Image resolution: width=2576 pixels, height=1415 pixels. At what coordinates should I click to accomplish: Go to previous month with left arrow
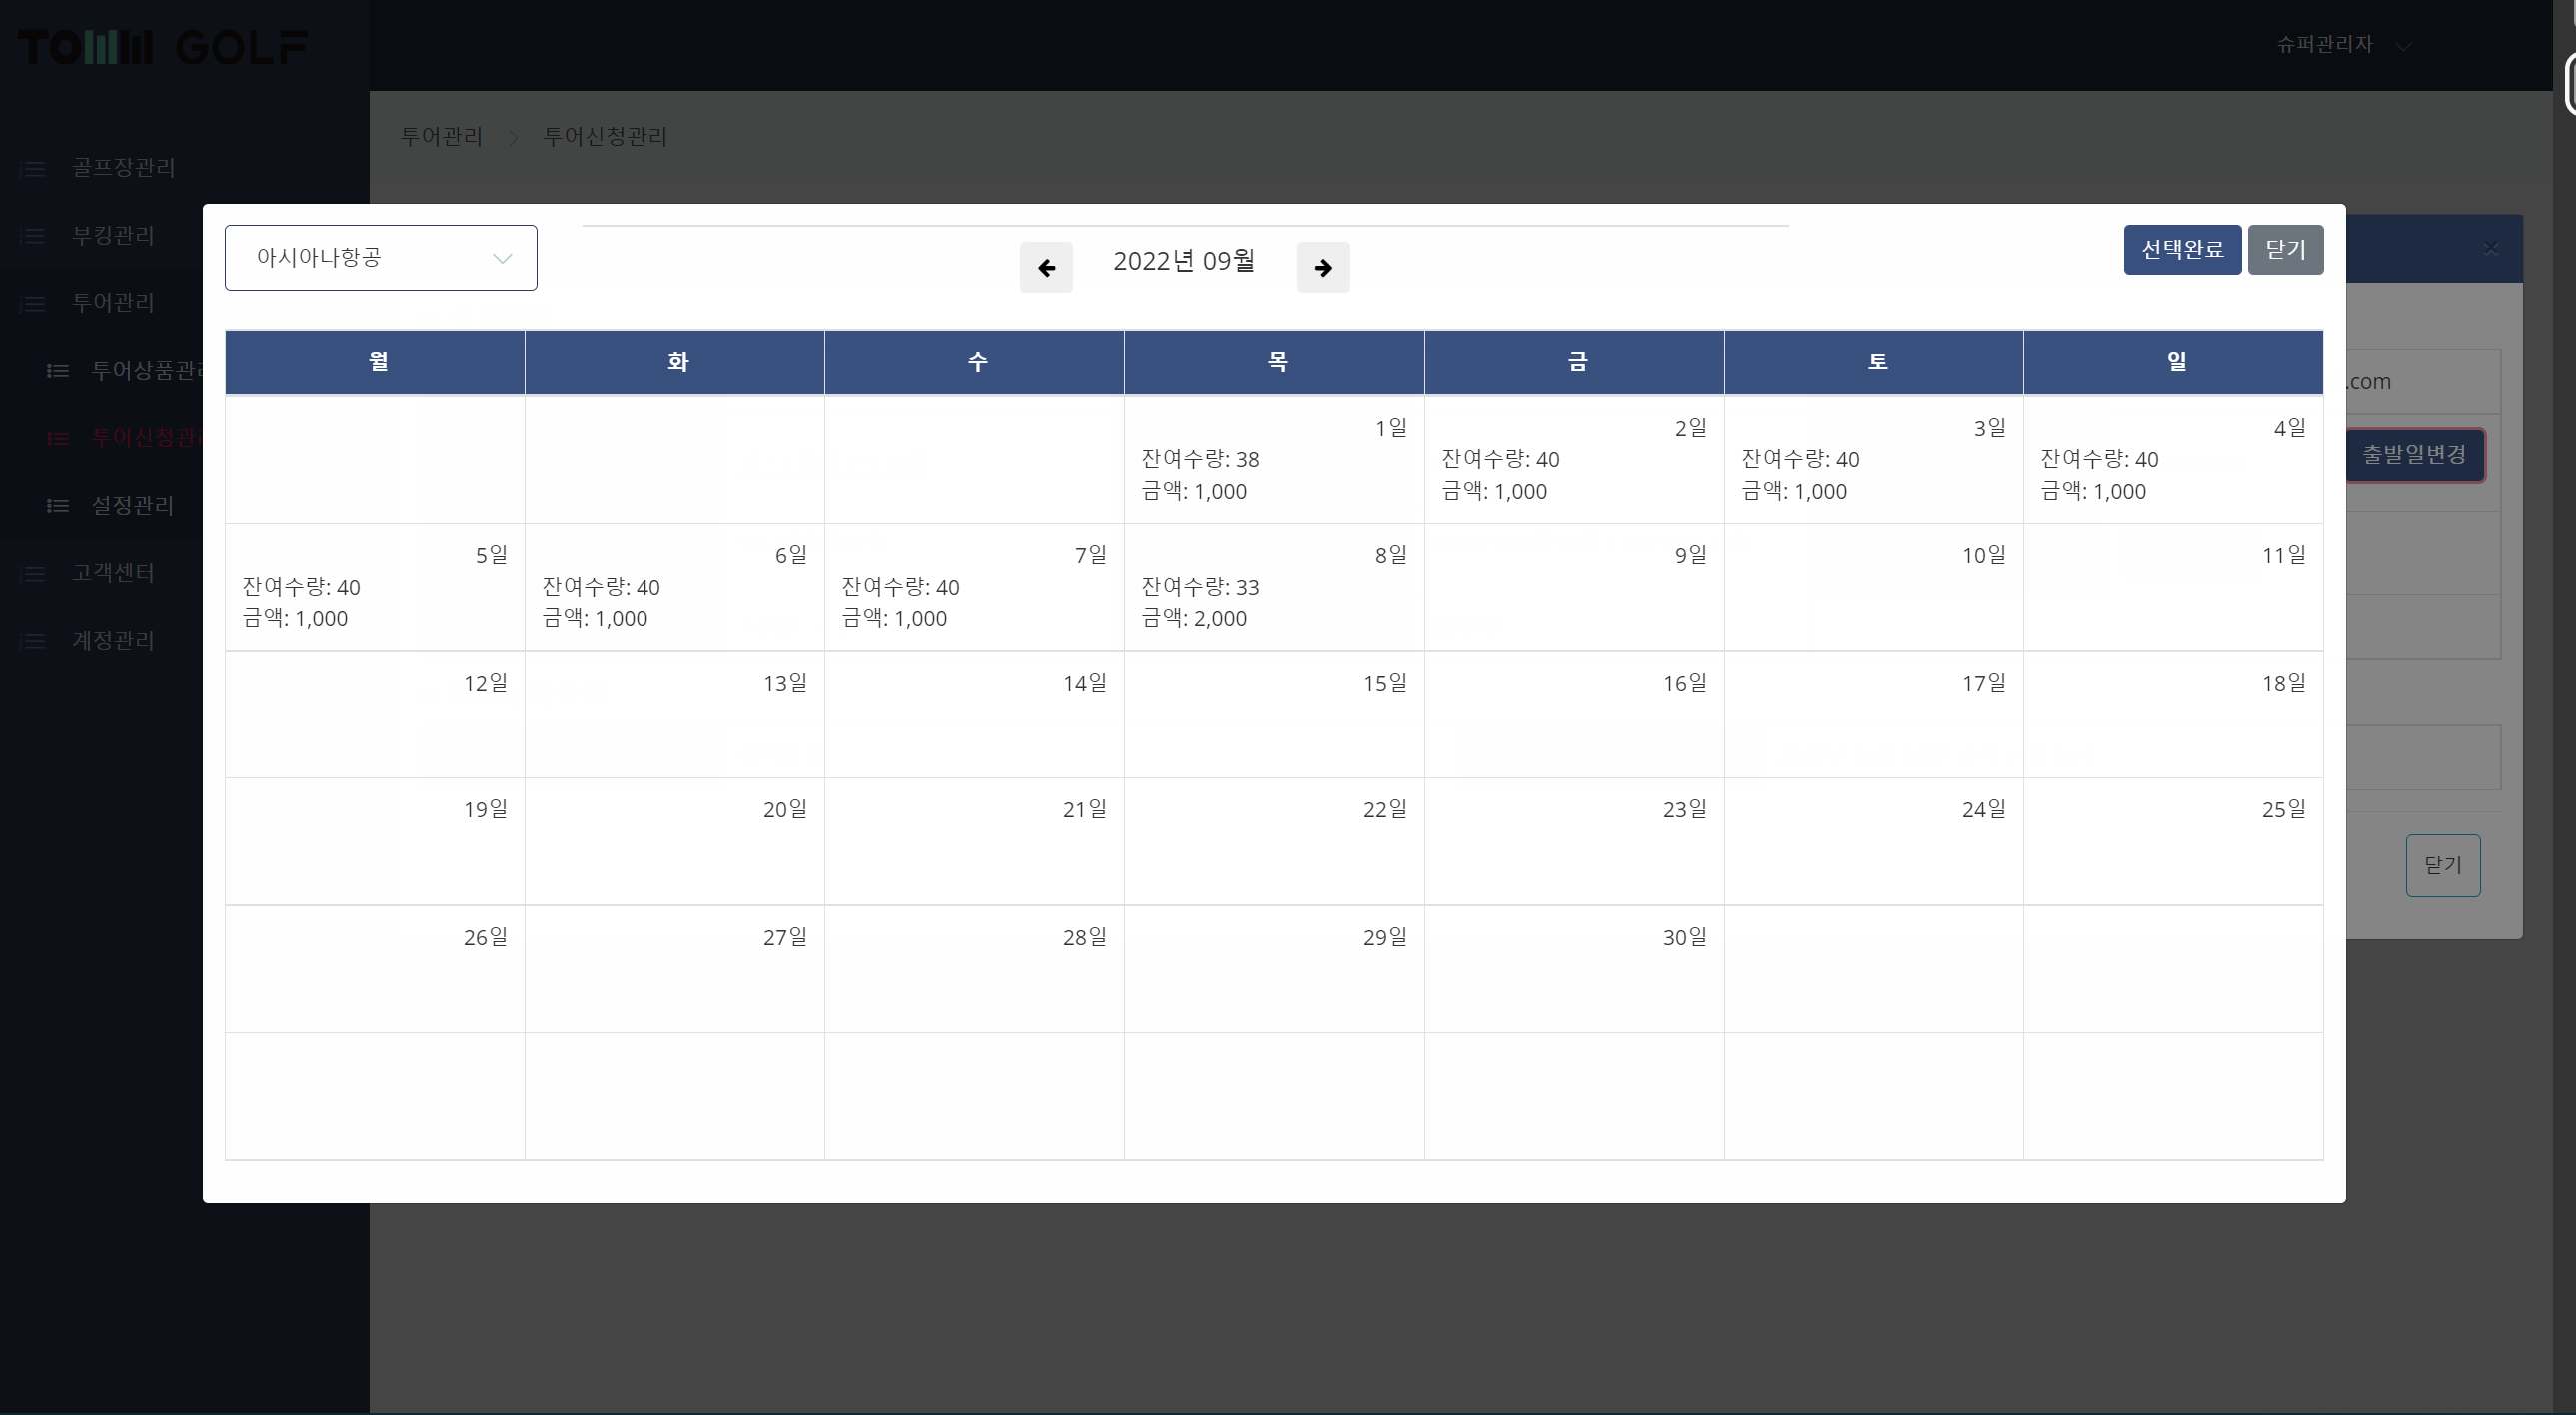pyautogui.click(x=1046, y=267)
